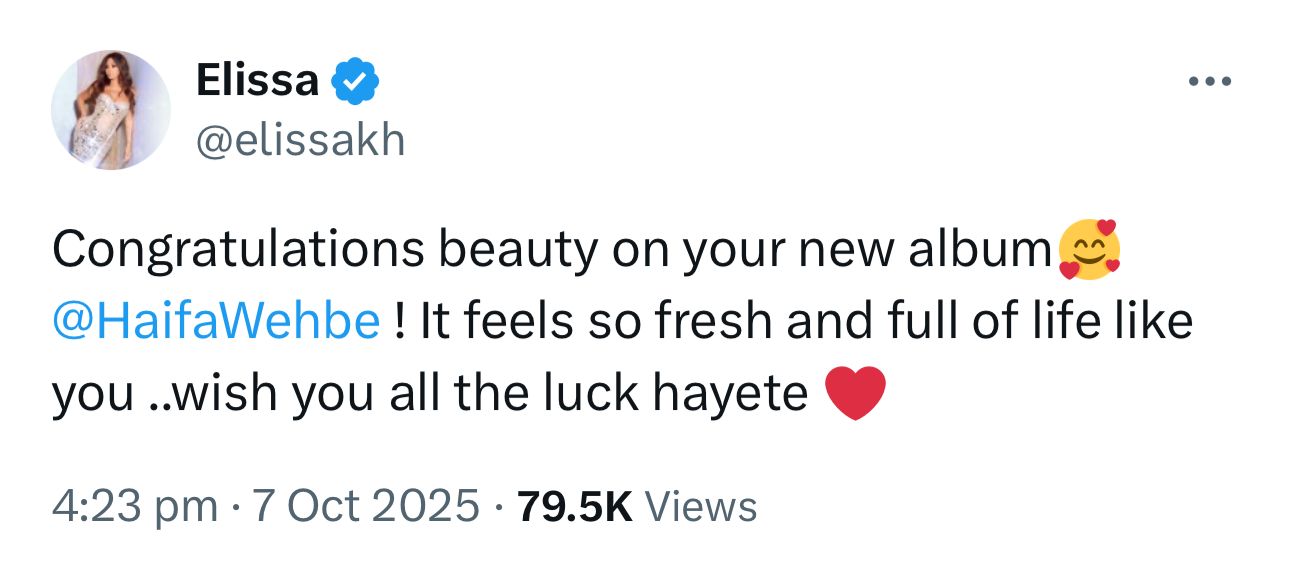Image resolution: width=1290 pixels, height=580 pixels.
Task: Open the @elissakh handle link
Action: tap(300, 140)
